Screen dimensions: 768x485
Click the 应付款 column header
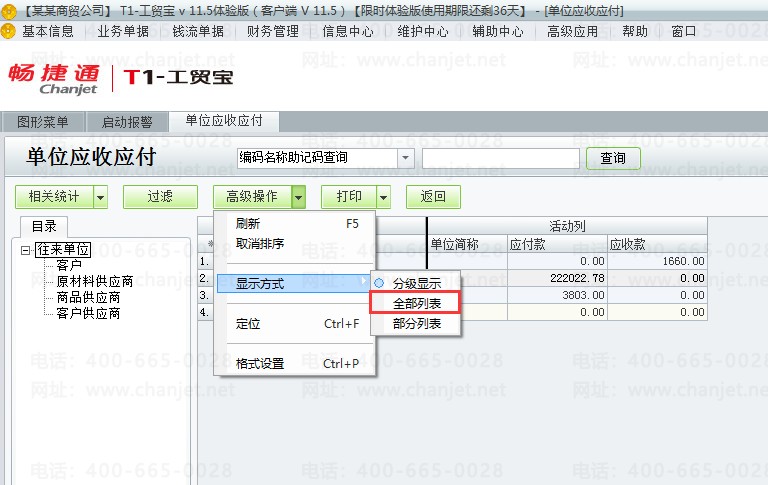point(557,244)
